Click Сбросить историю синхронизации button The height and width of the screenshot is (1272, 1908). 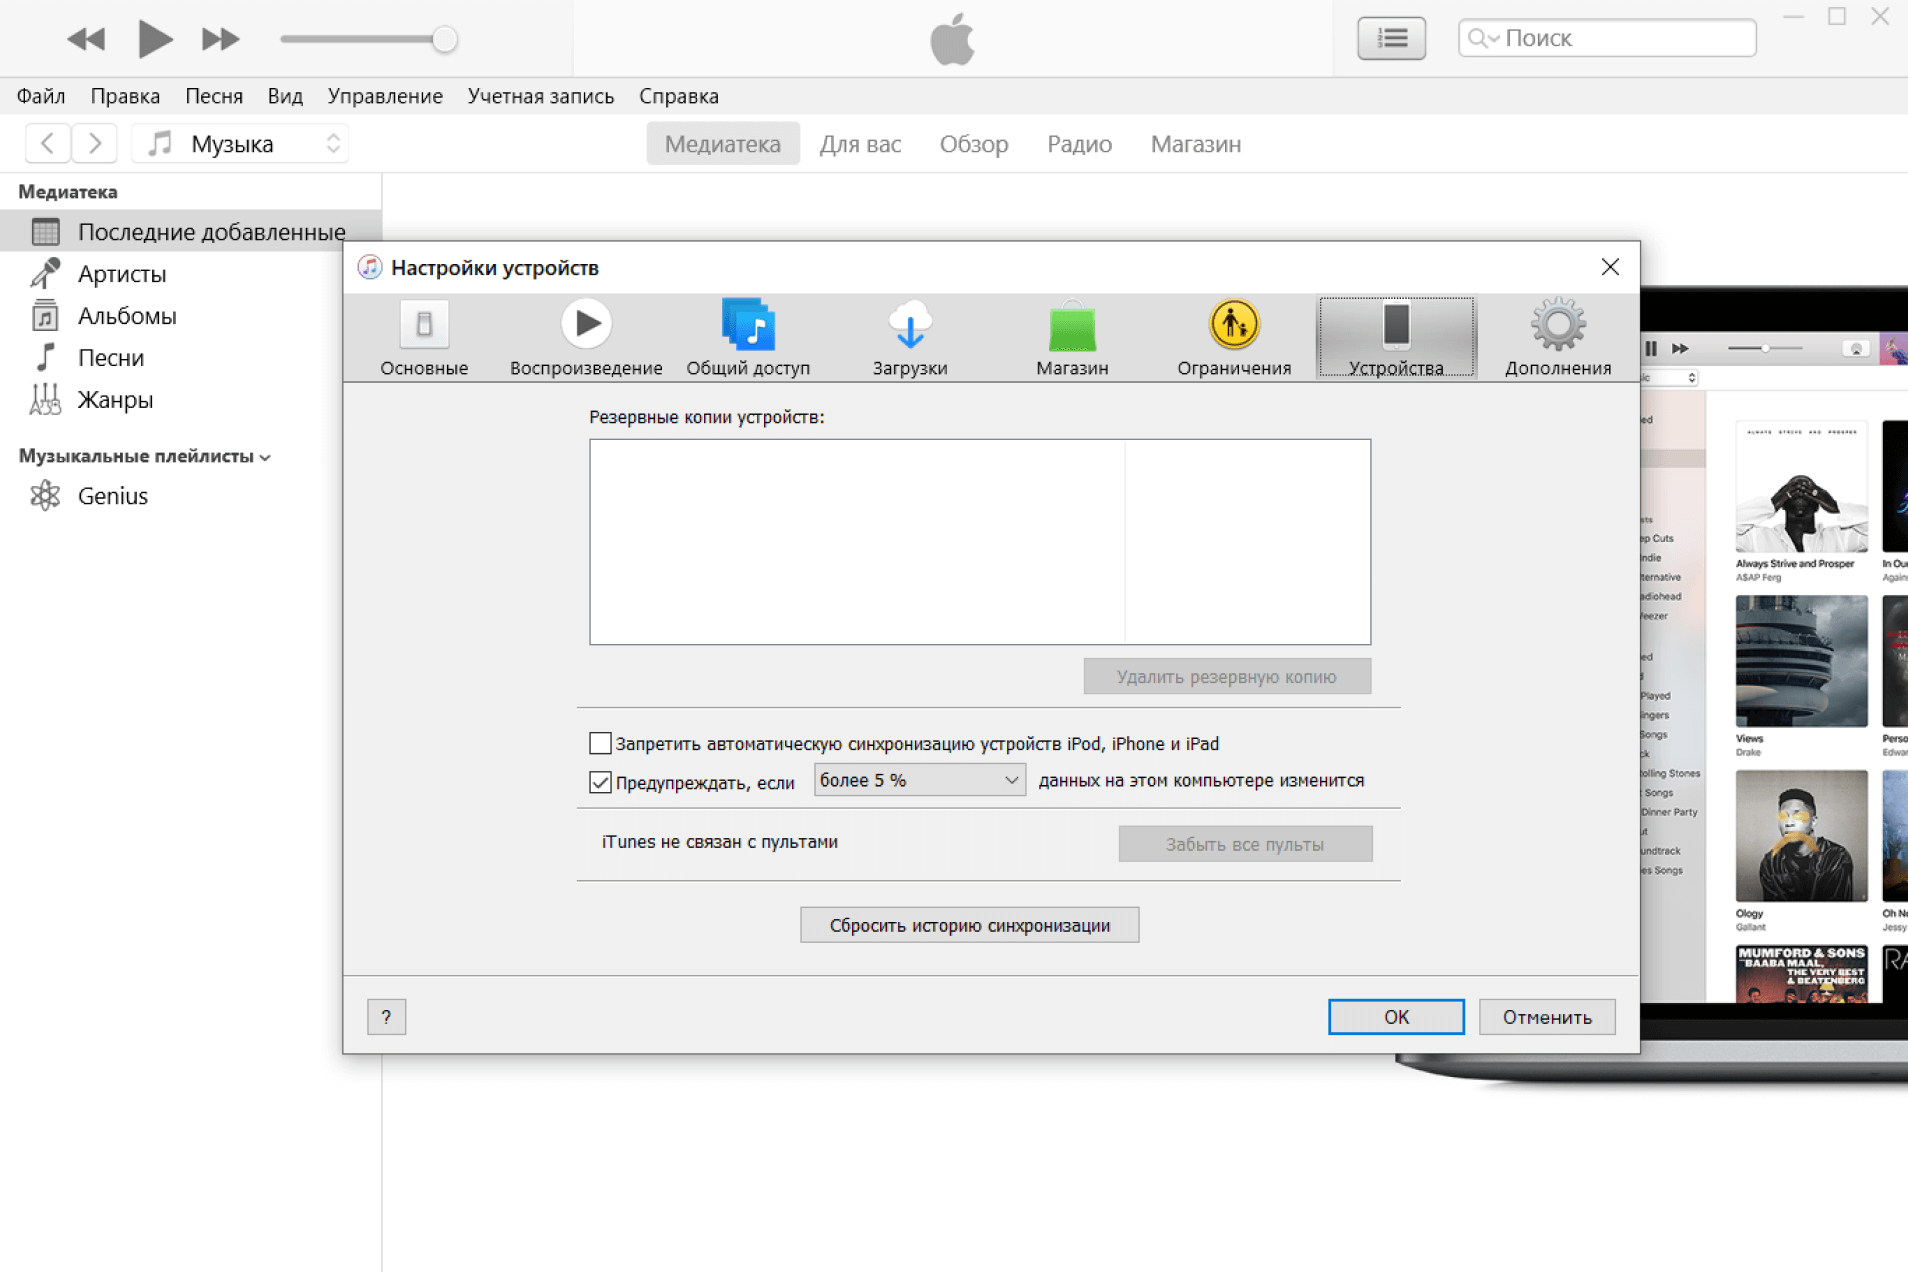969,925
